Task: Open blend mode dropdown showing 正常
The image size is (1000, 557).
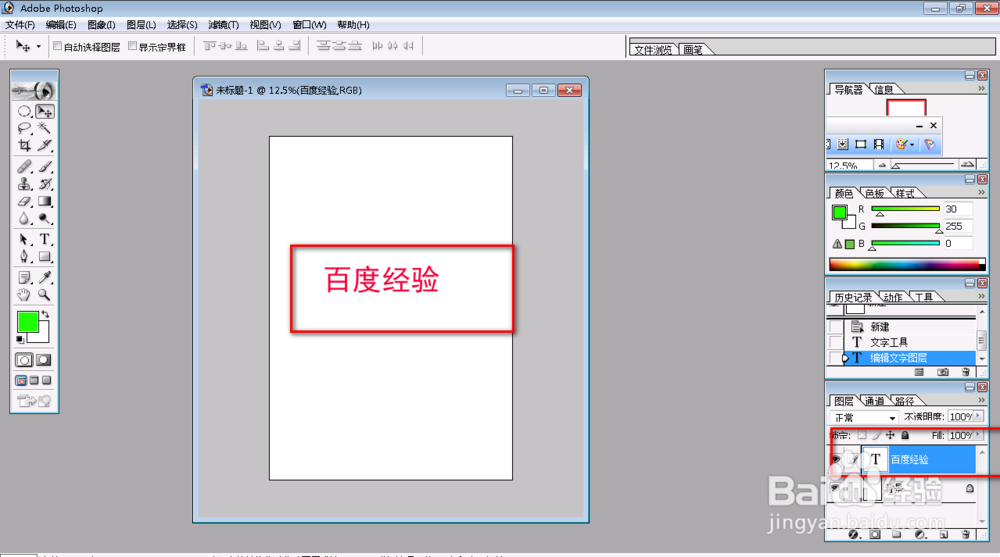Action: [x=864, y=417]
